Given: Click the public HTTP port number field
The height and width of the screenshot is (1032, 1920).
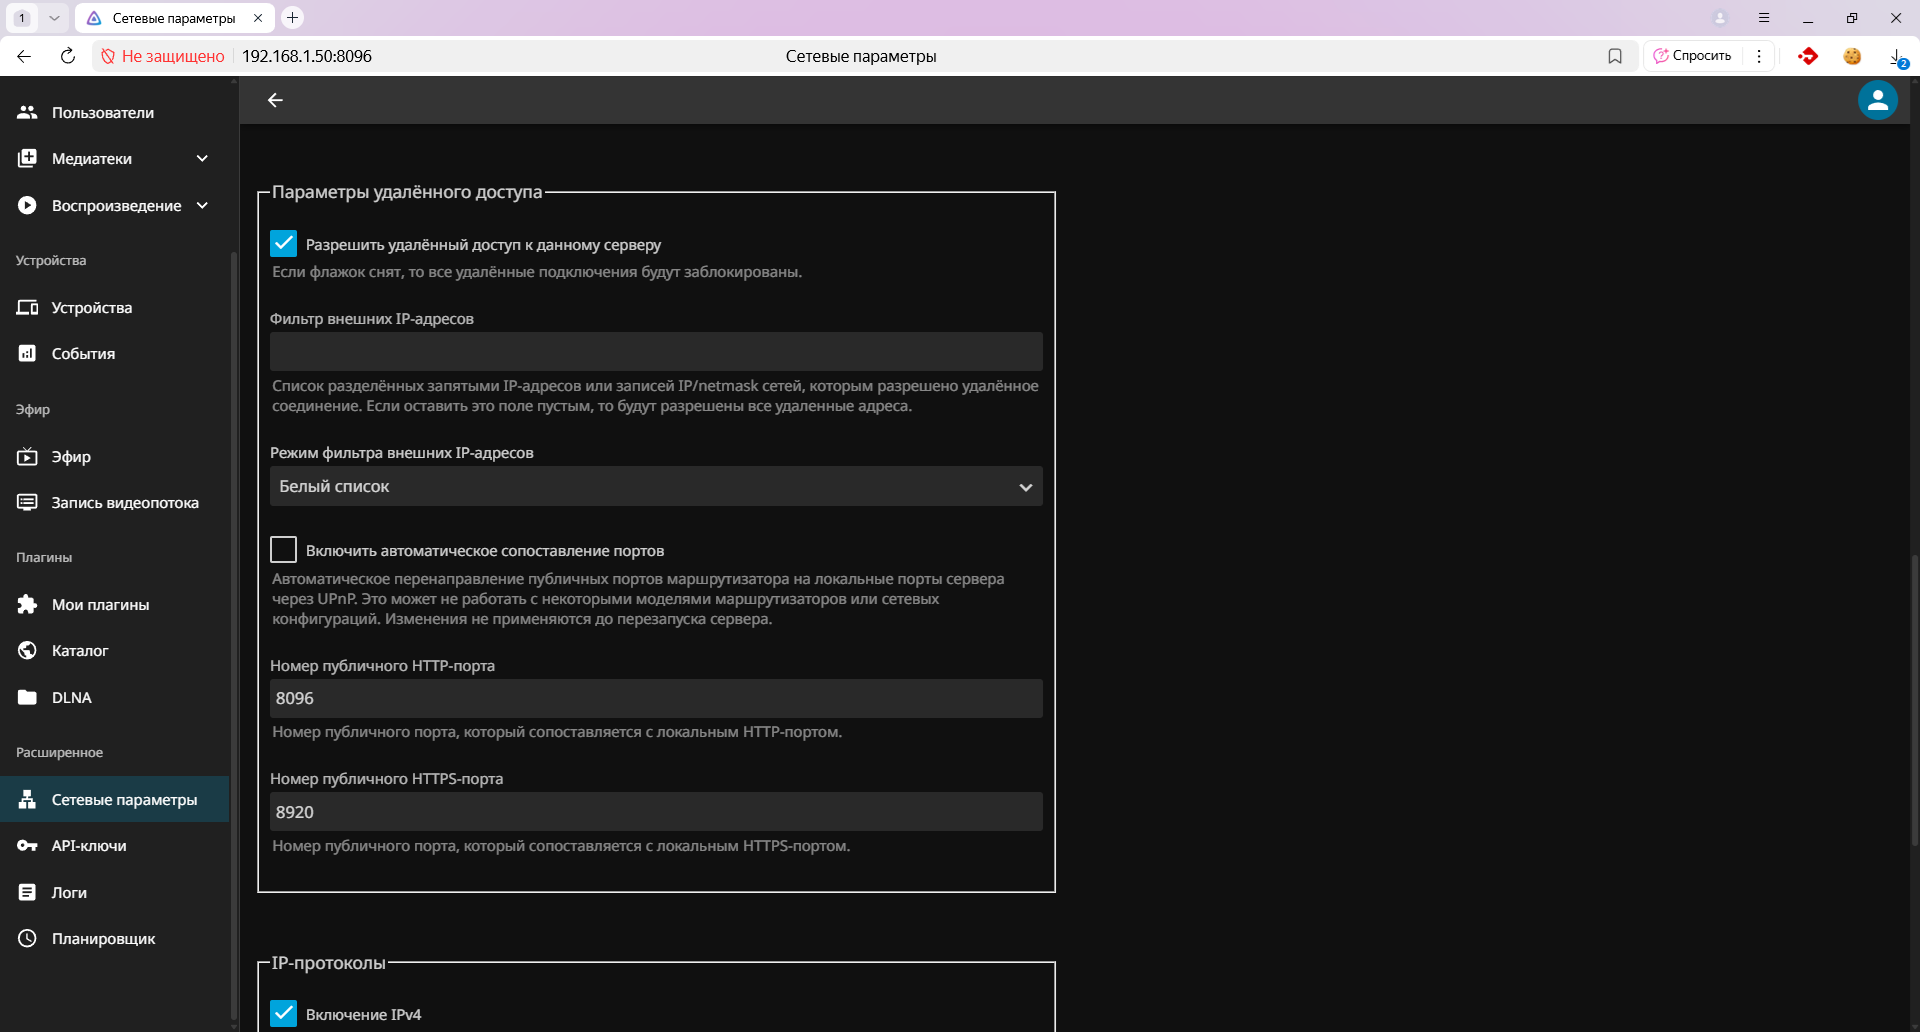Looking at the screenshot, I should (x=656, y=699).
